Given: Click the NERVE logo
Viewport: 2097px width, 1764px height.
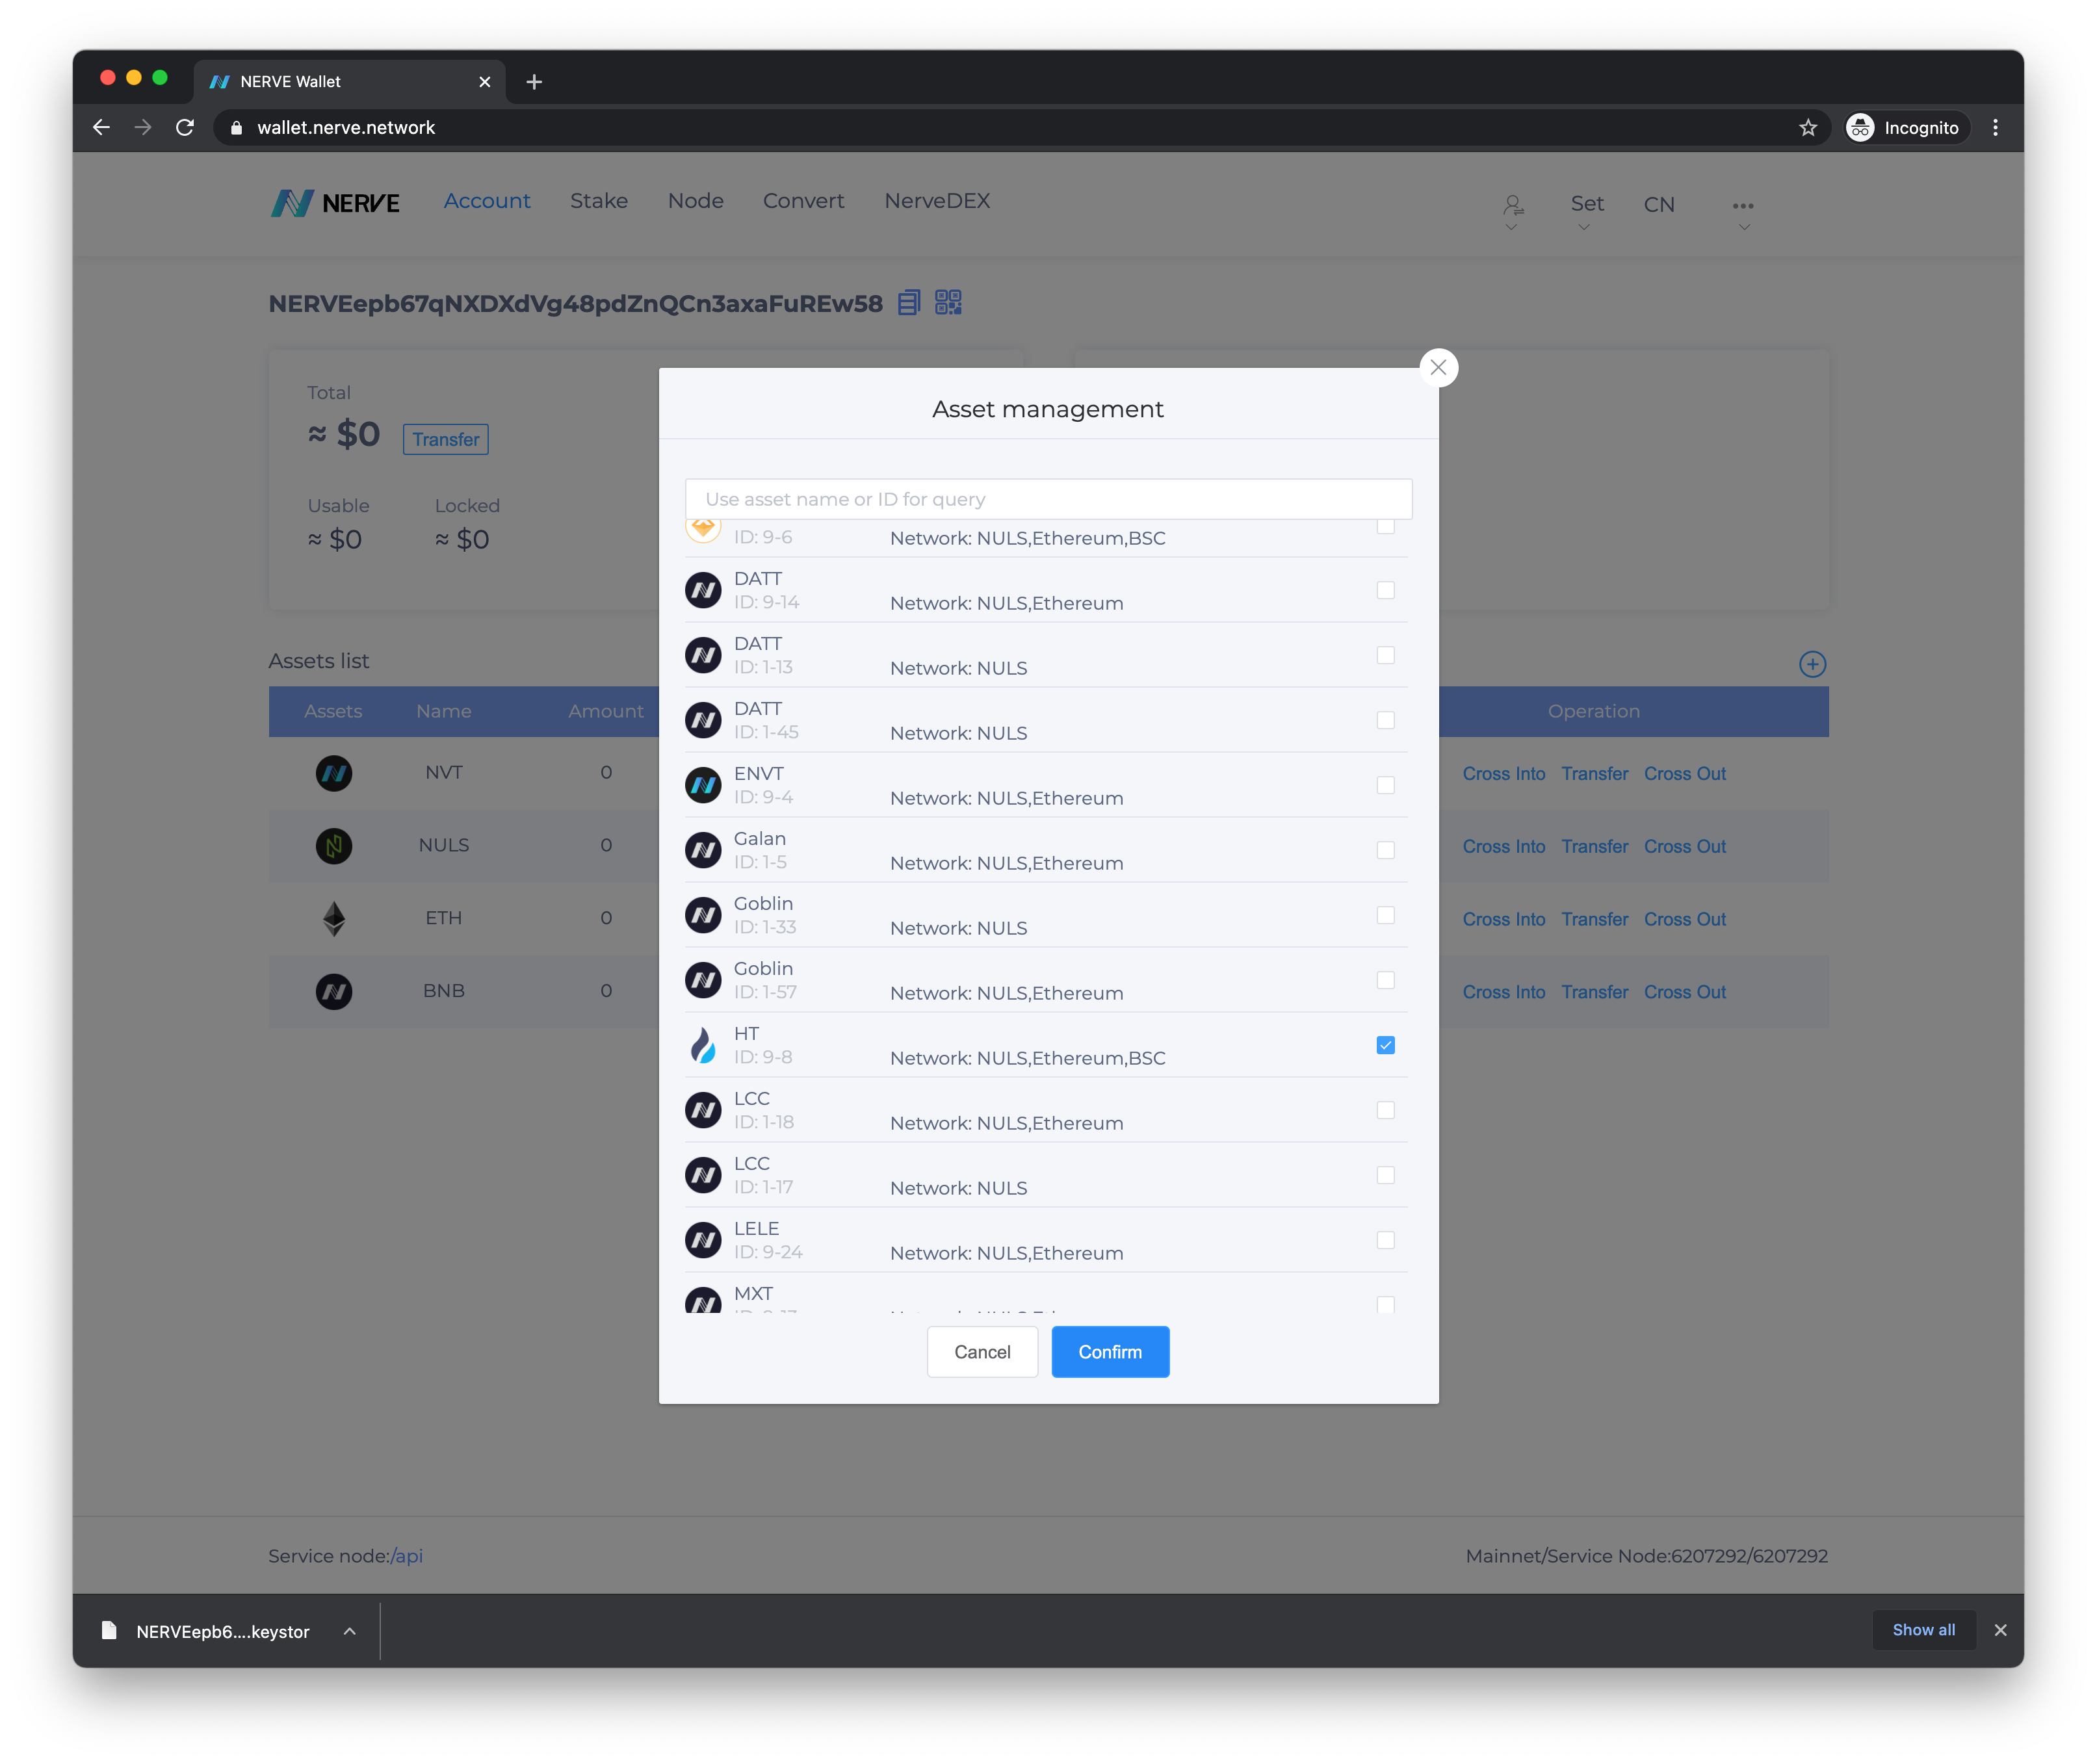Looking at the screenshot, I should click(335, 203).
